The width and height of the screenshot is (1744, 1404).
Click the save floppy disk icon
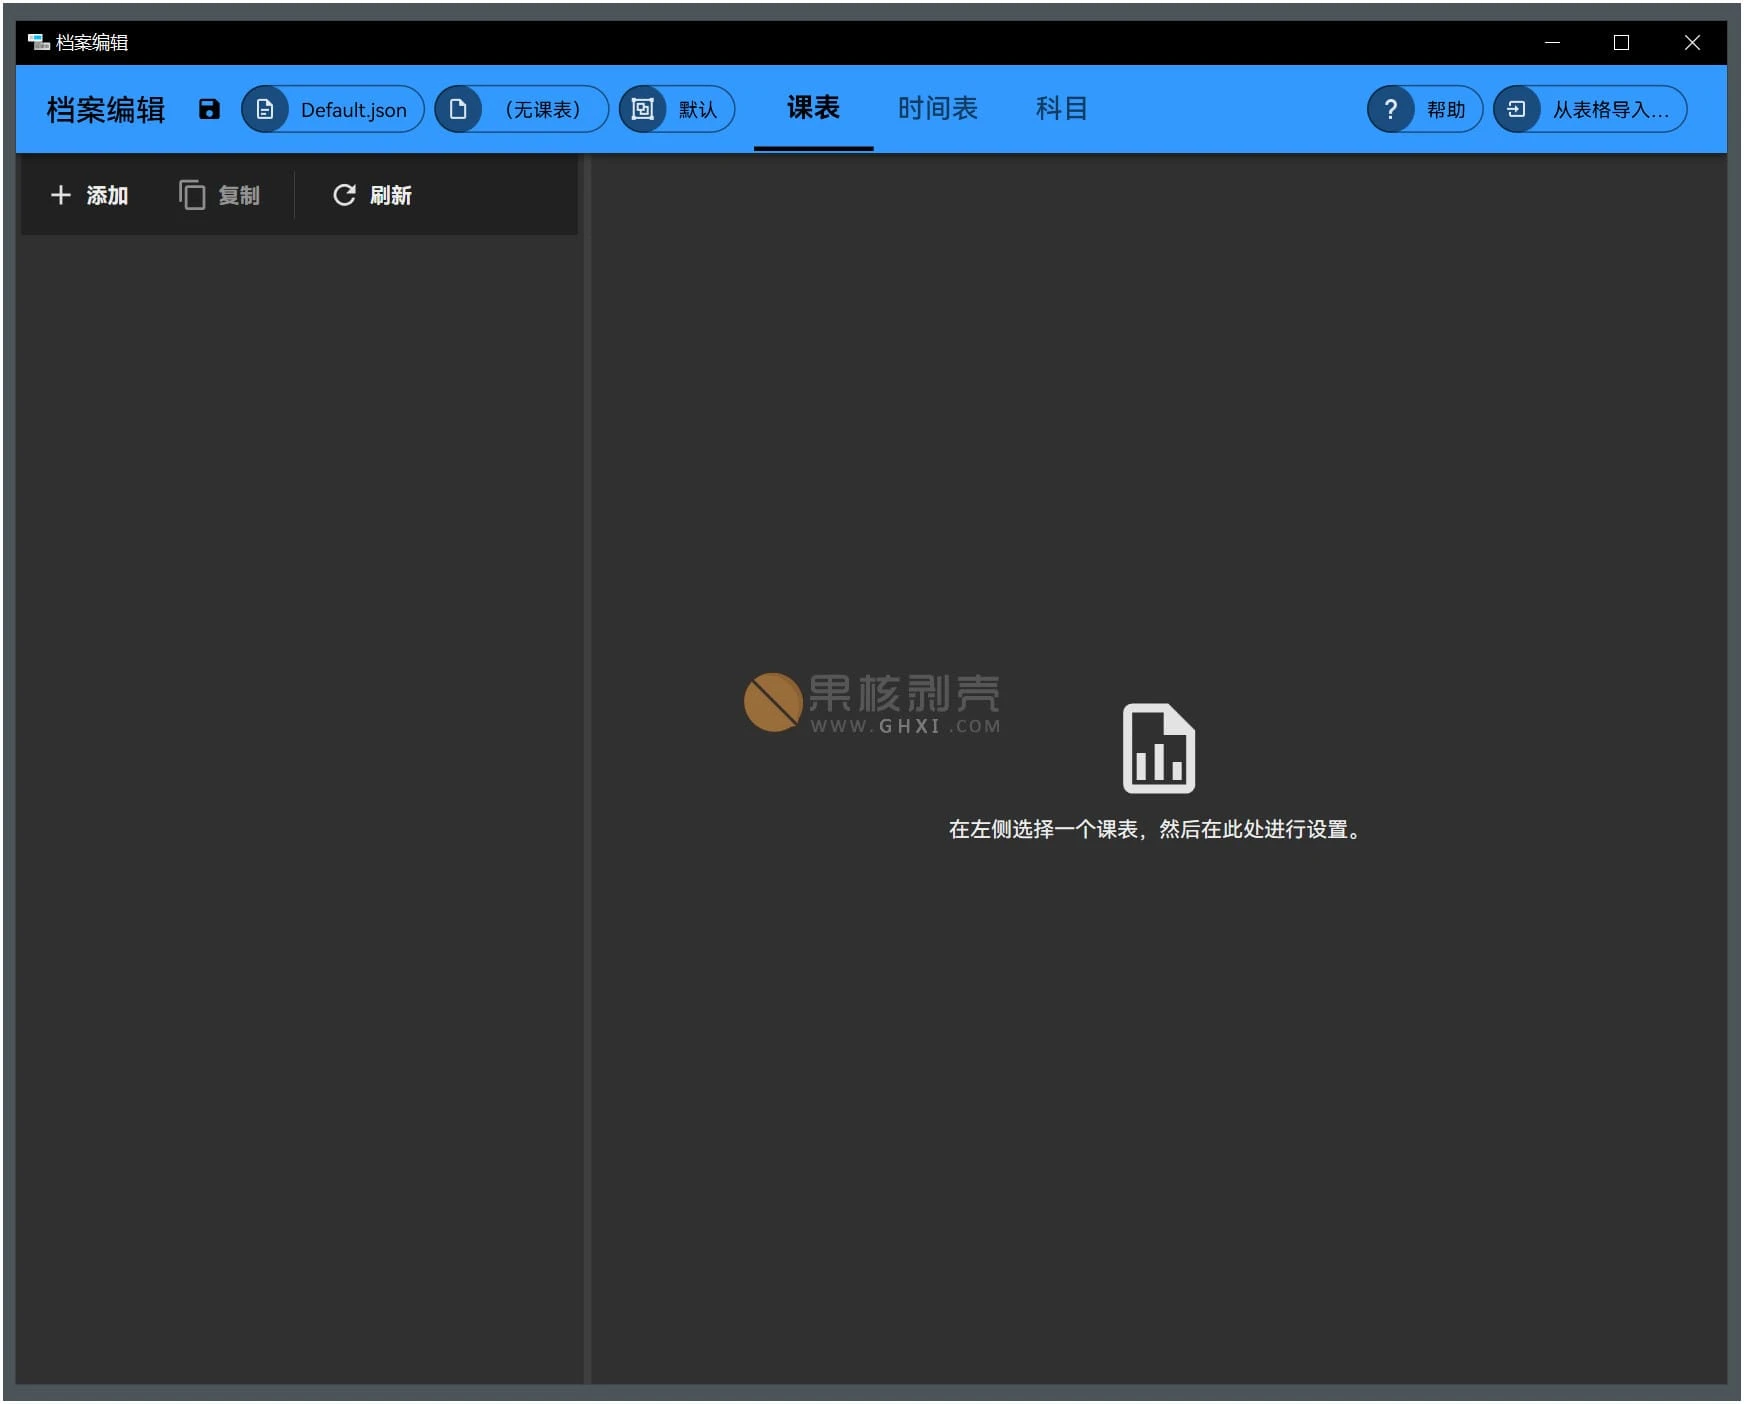click(x=208, y=109)
